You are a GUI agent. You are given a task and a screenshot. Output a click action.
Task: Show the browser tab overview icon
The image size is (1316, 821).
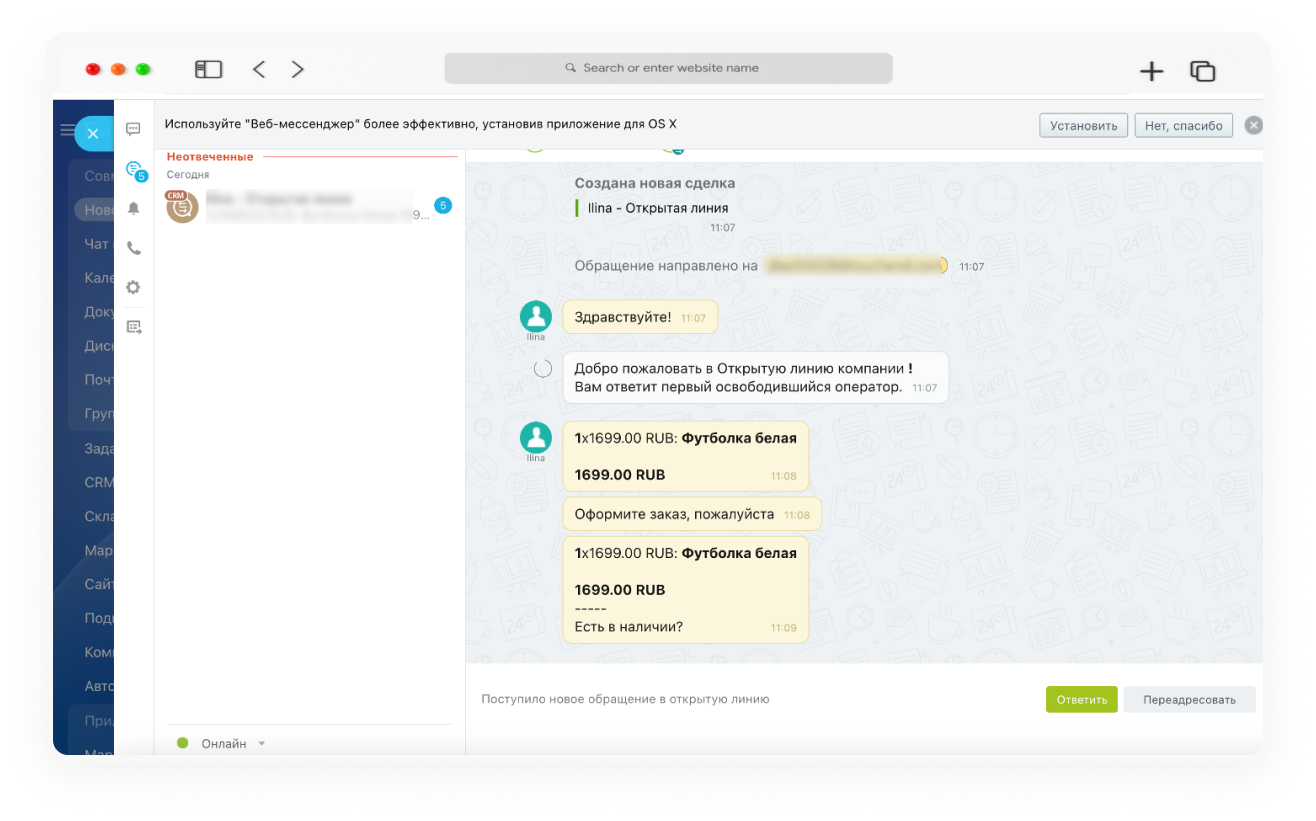click(x=1202, y=71)
